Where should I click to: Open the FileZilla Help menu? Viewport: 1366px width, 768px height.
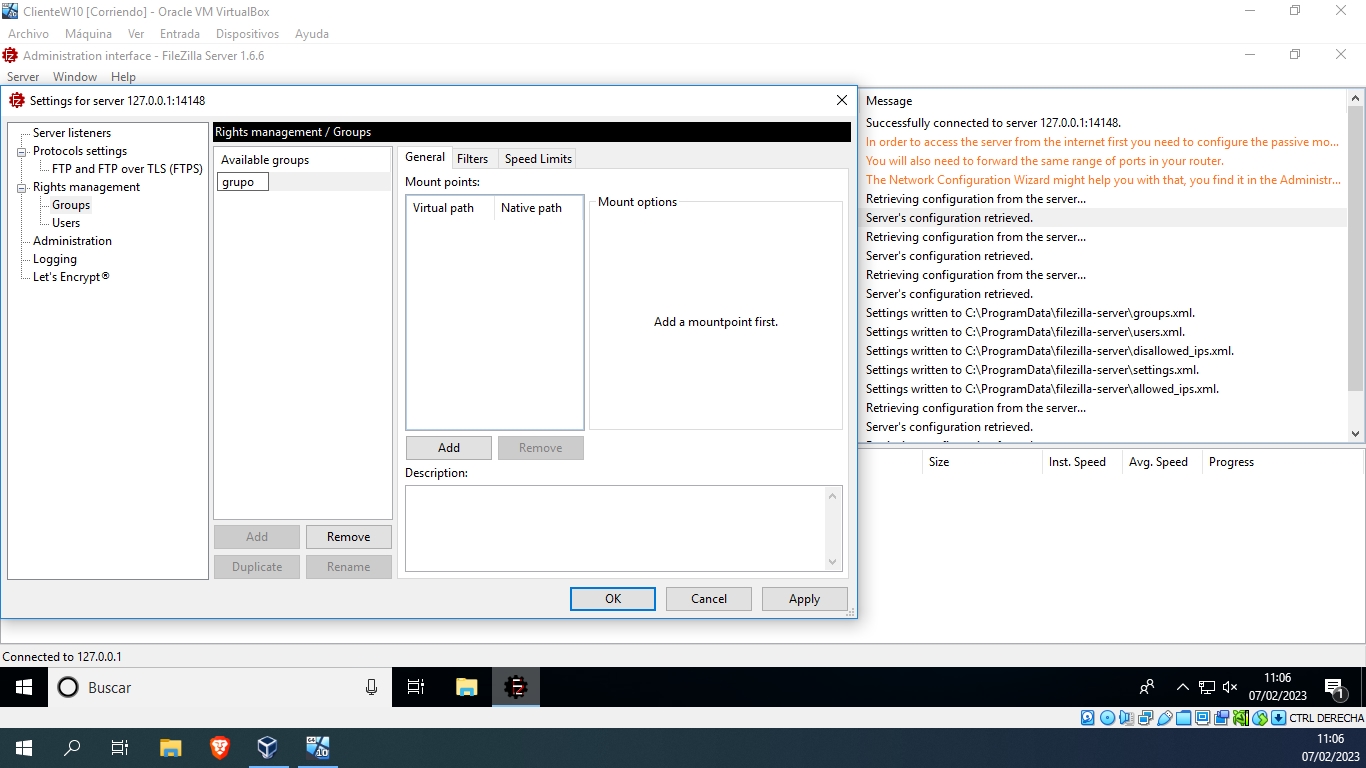[x=123, y=77]
